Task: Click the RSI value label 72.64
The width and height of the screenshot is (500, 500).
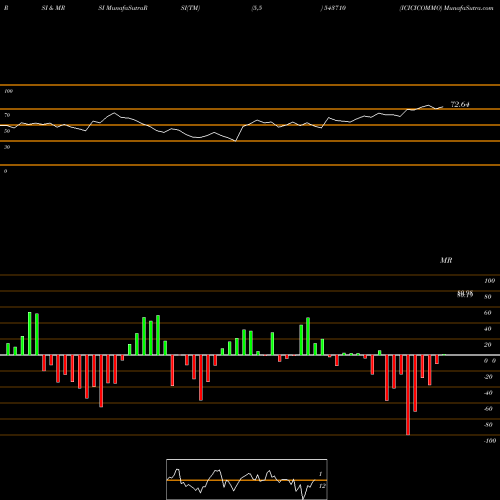Action: point(460,104)
